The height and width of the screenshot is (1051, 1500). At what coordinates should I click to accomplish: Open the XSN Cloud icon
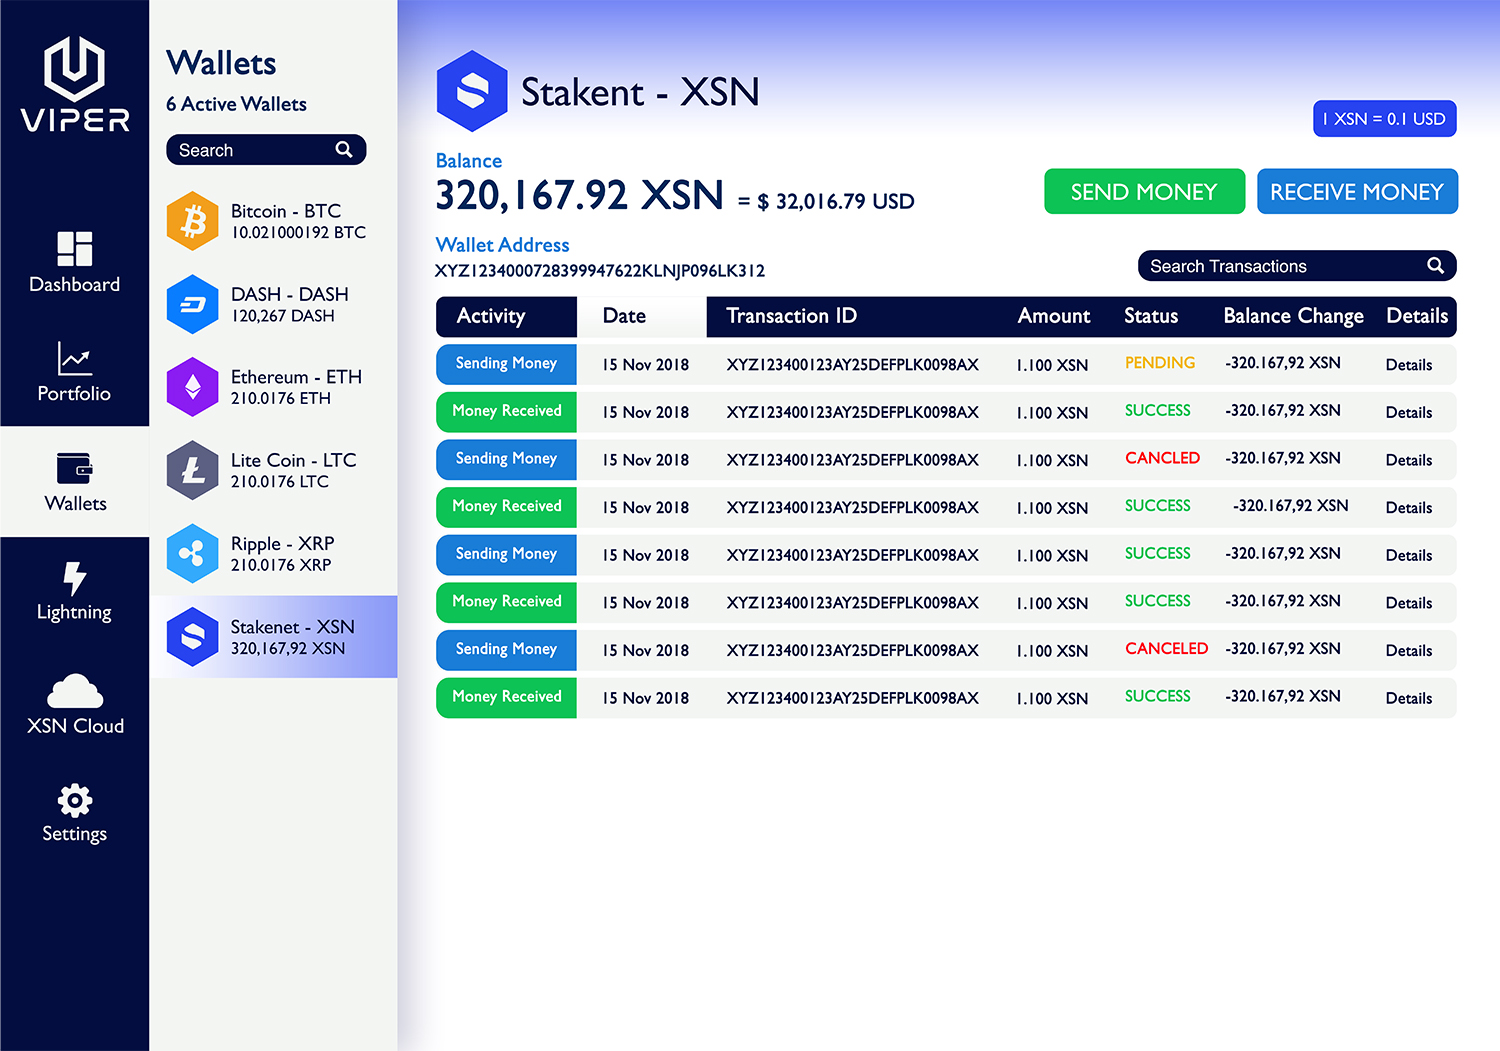pyautogui.click(x=75, y=691)
